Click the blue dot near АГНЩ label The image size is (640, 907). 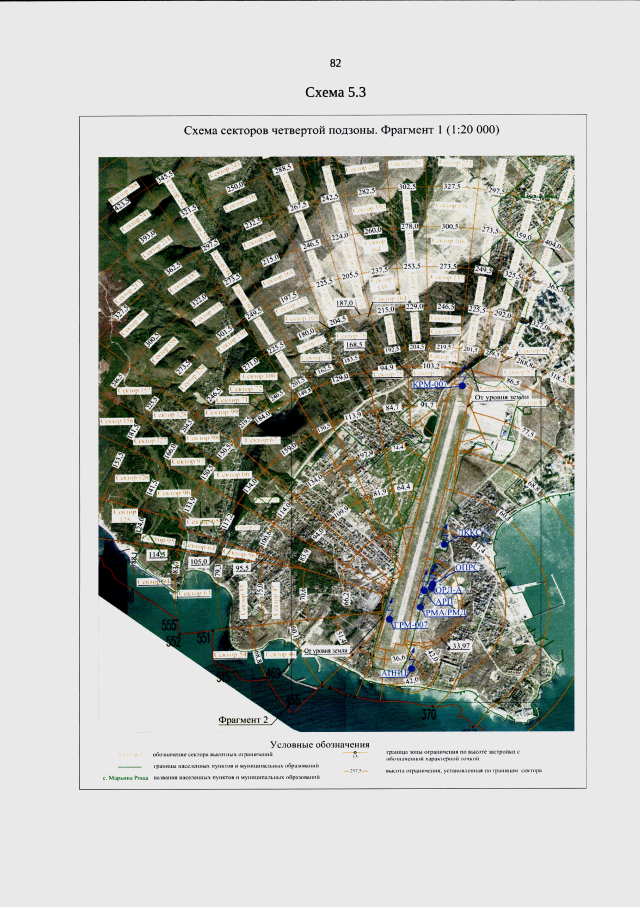411,669
